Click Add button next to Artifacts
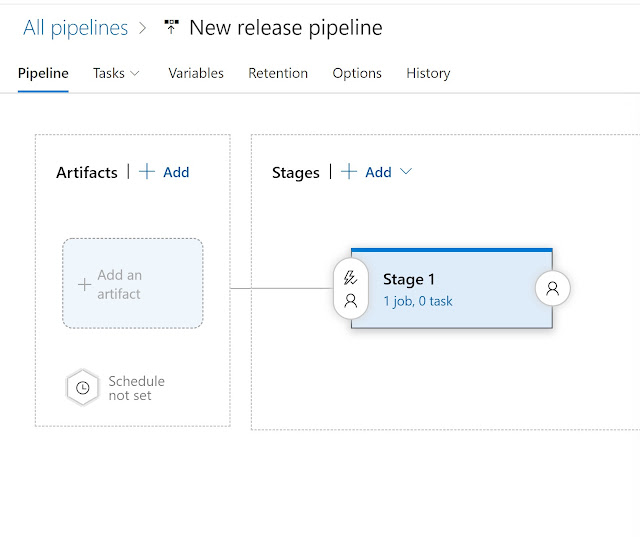 [176, 172]
